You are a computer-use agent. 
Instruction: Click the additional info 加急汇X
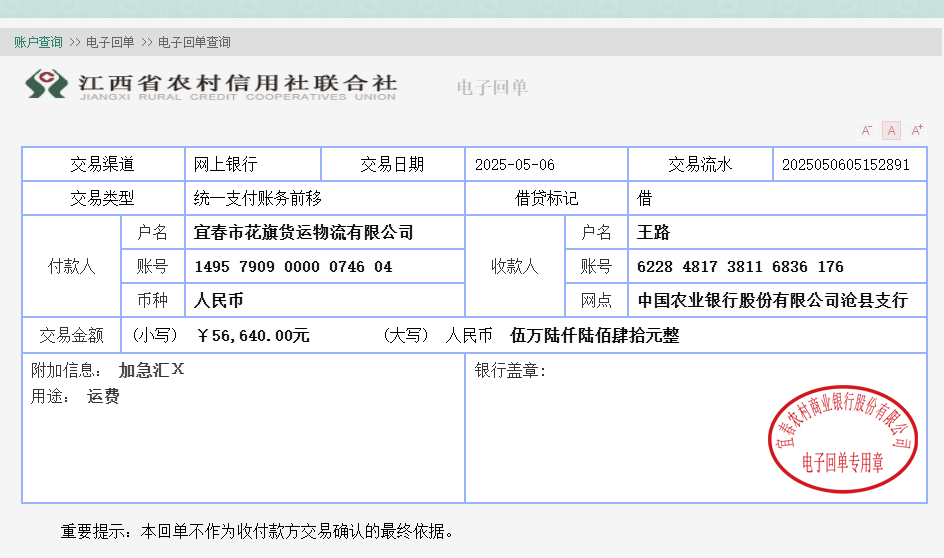pyautogui.click(x=151, y=370)
